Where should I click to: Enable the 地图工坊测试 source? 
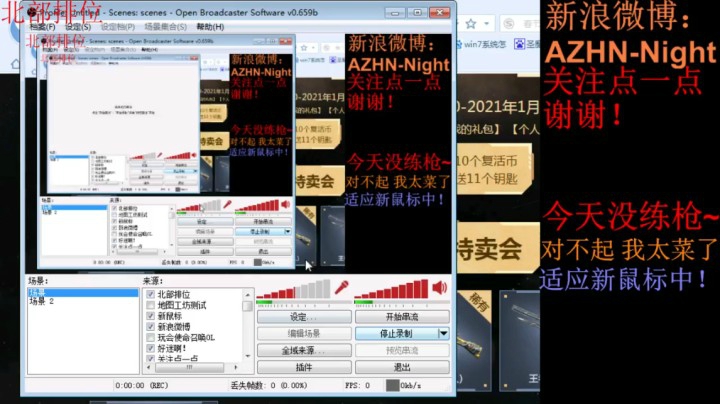pos(150,305)
